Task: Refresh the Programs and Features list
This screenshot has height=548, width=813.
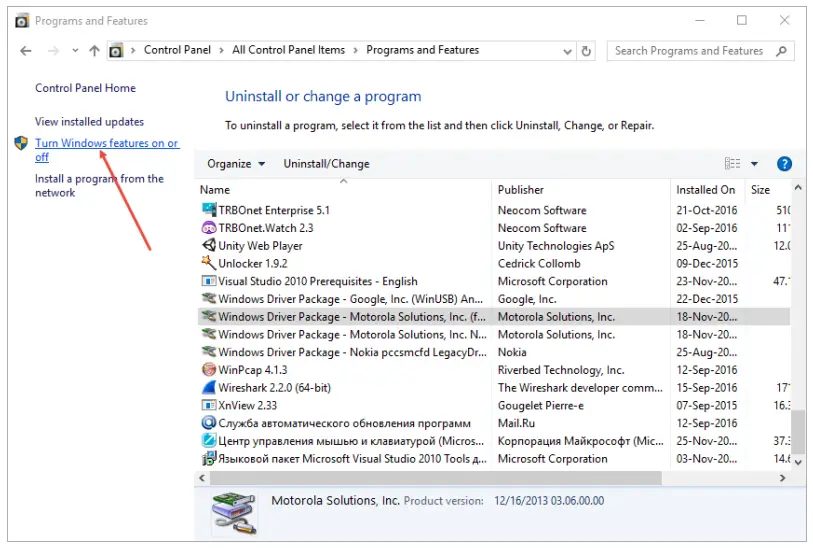Action: coord(586,51)
